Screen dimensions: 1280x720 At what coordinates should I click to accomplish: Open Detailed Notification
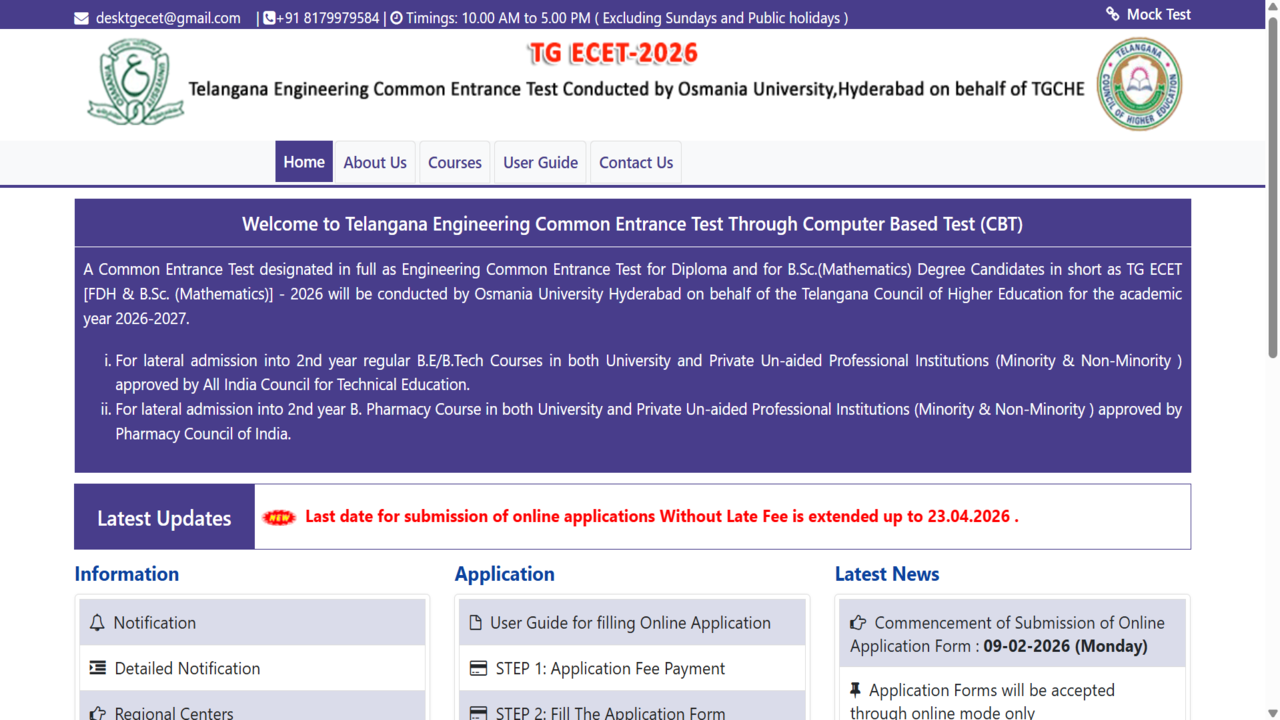[186, 668]
